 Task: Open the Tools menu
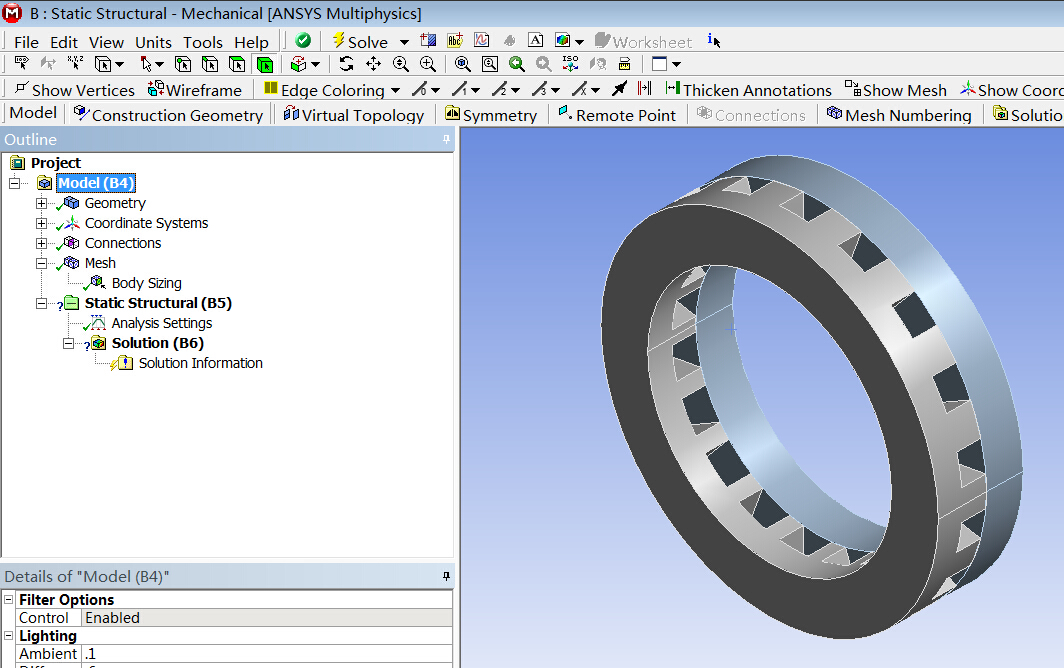pos(202,42)
